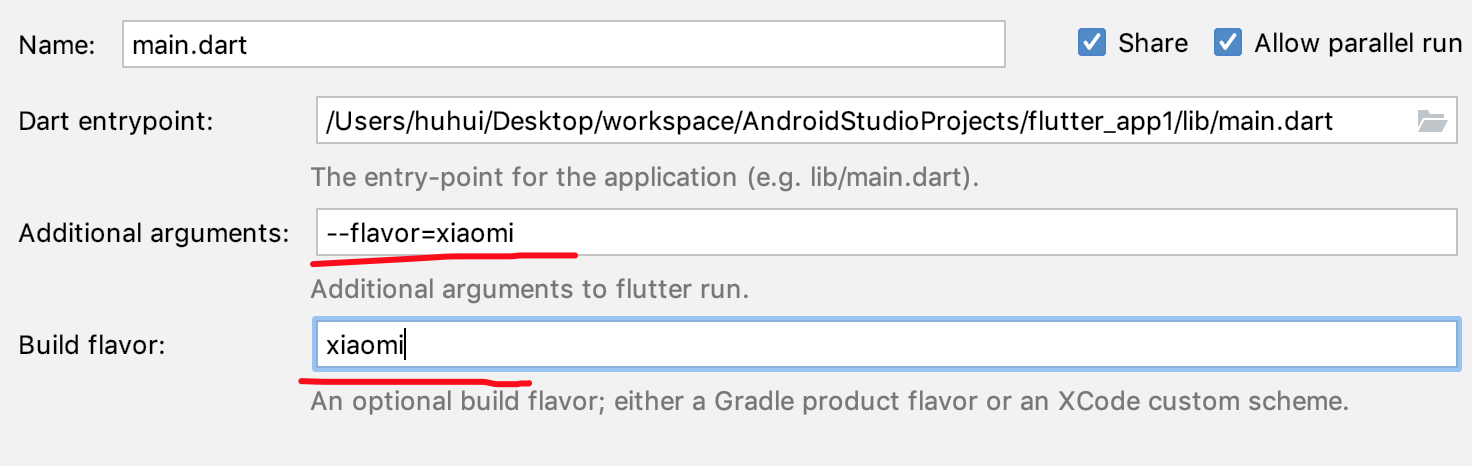Viewport: 1472px width, 466px height.
Task: Place cursor on "--flavor=xiaomi" argument text
Action: tap(420, 233)
